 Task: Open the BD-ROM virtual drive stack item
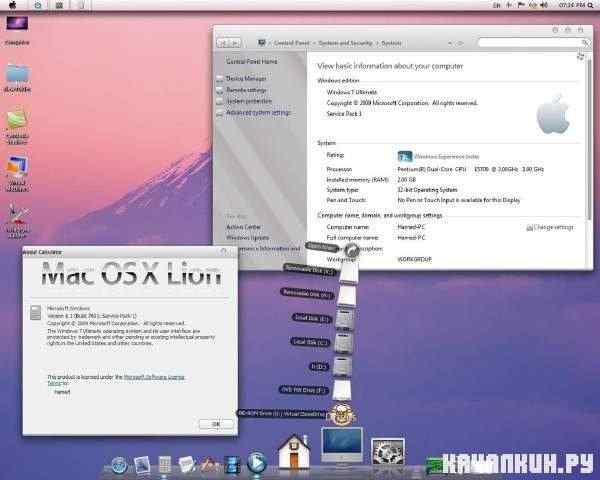click(342, 414)
